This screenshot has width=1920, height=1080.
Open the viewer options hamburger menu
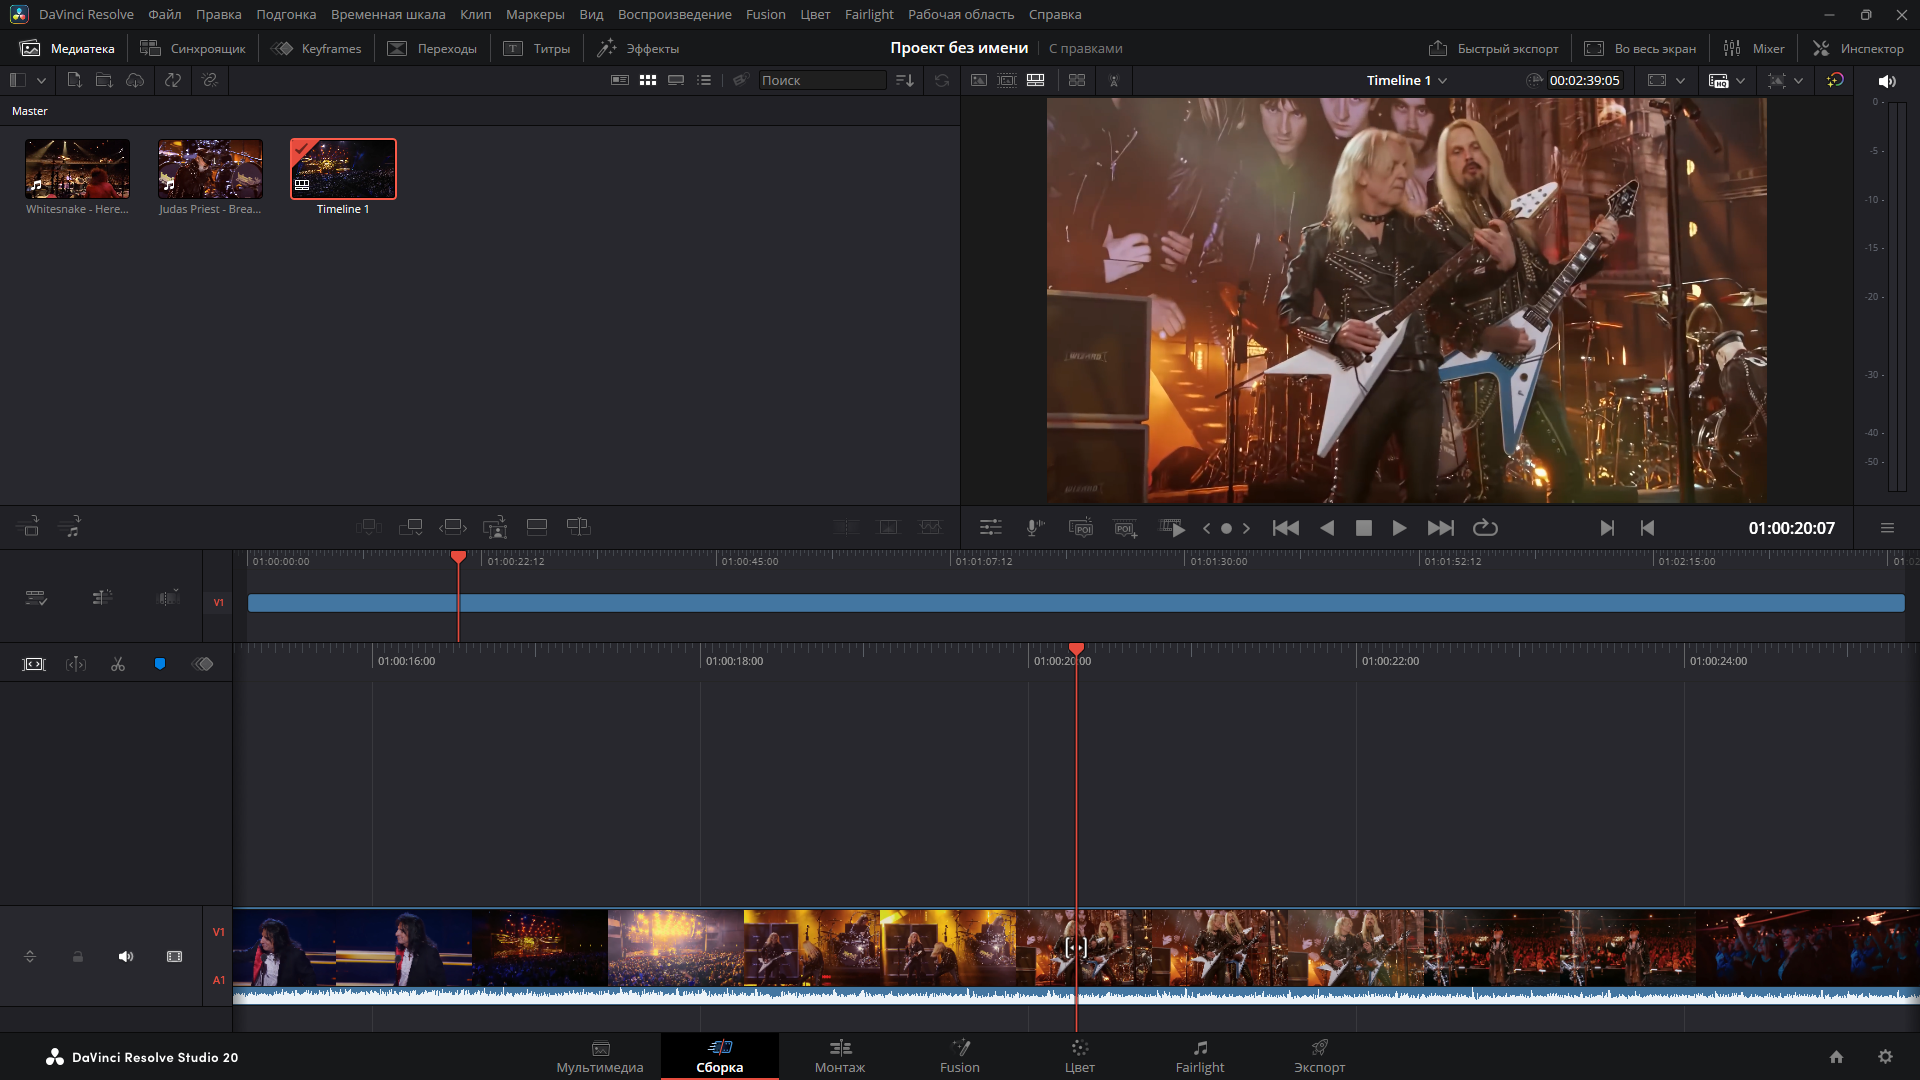pyautogui.click(x=1887, y=528)
